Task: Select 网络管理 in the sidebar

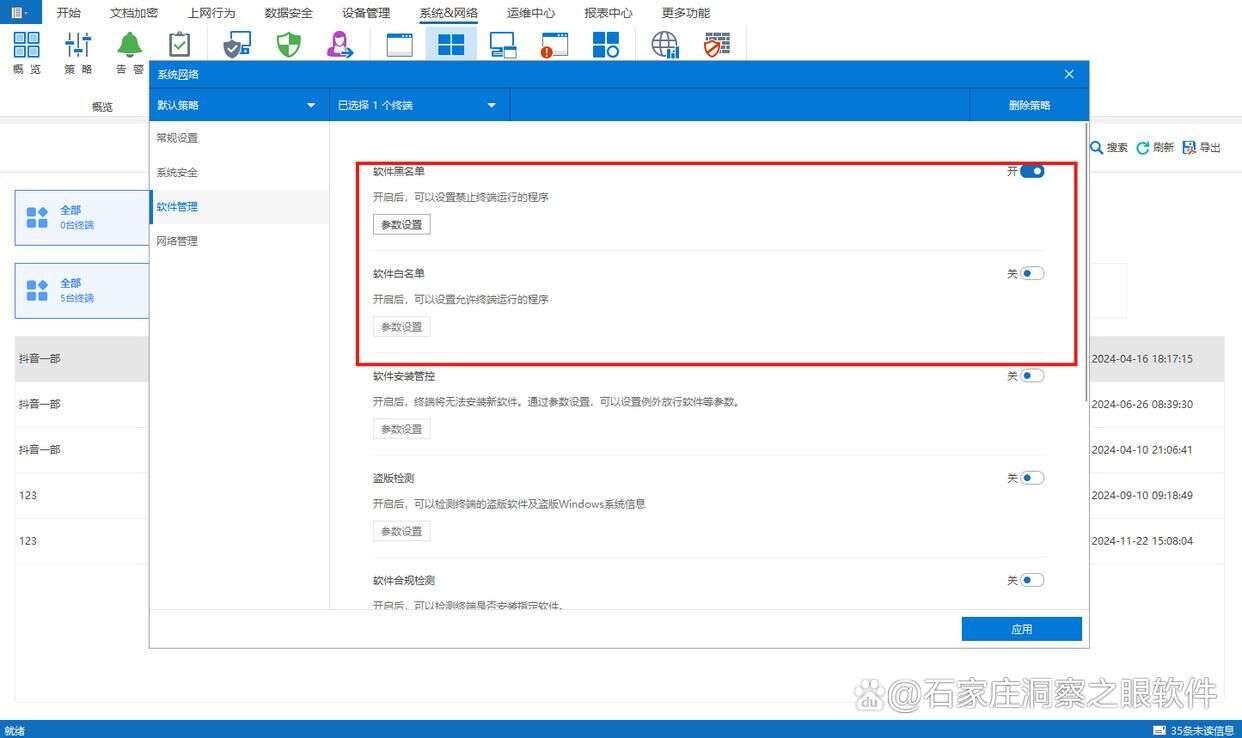Action: pos(178,240)
